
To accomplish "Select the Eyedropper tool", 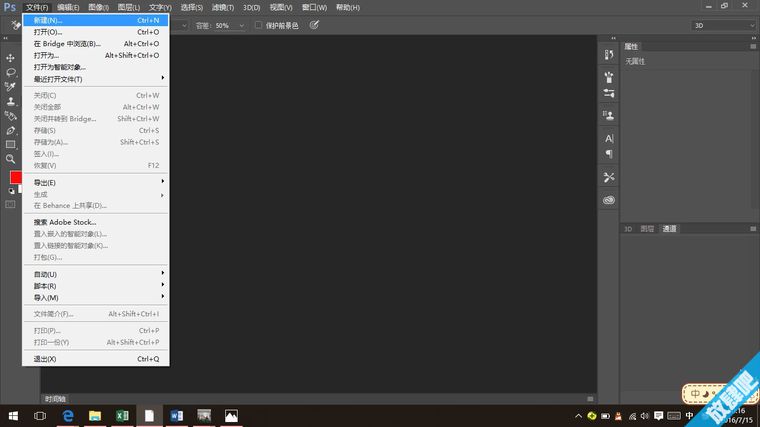I will point(10,87).
